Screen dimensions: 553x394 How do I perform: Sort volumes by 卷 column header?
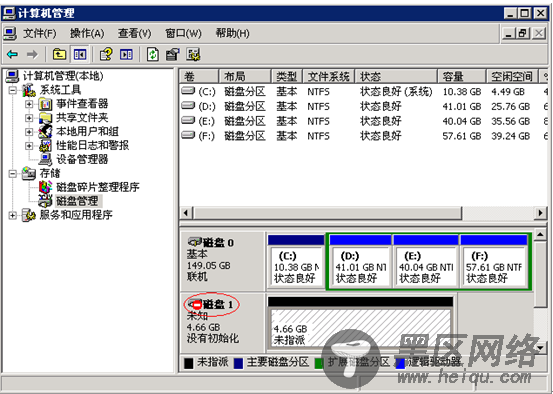[x=199, y=76]
